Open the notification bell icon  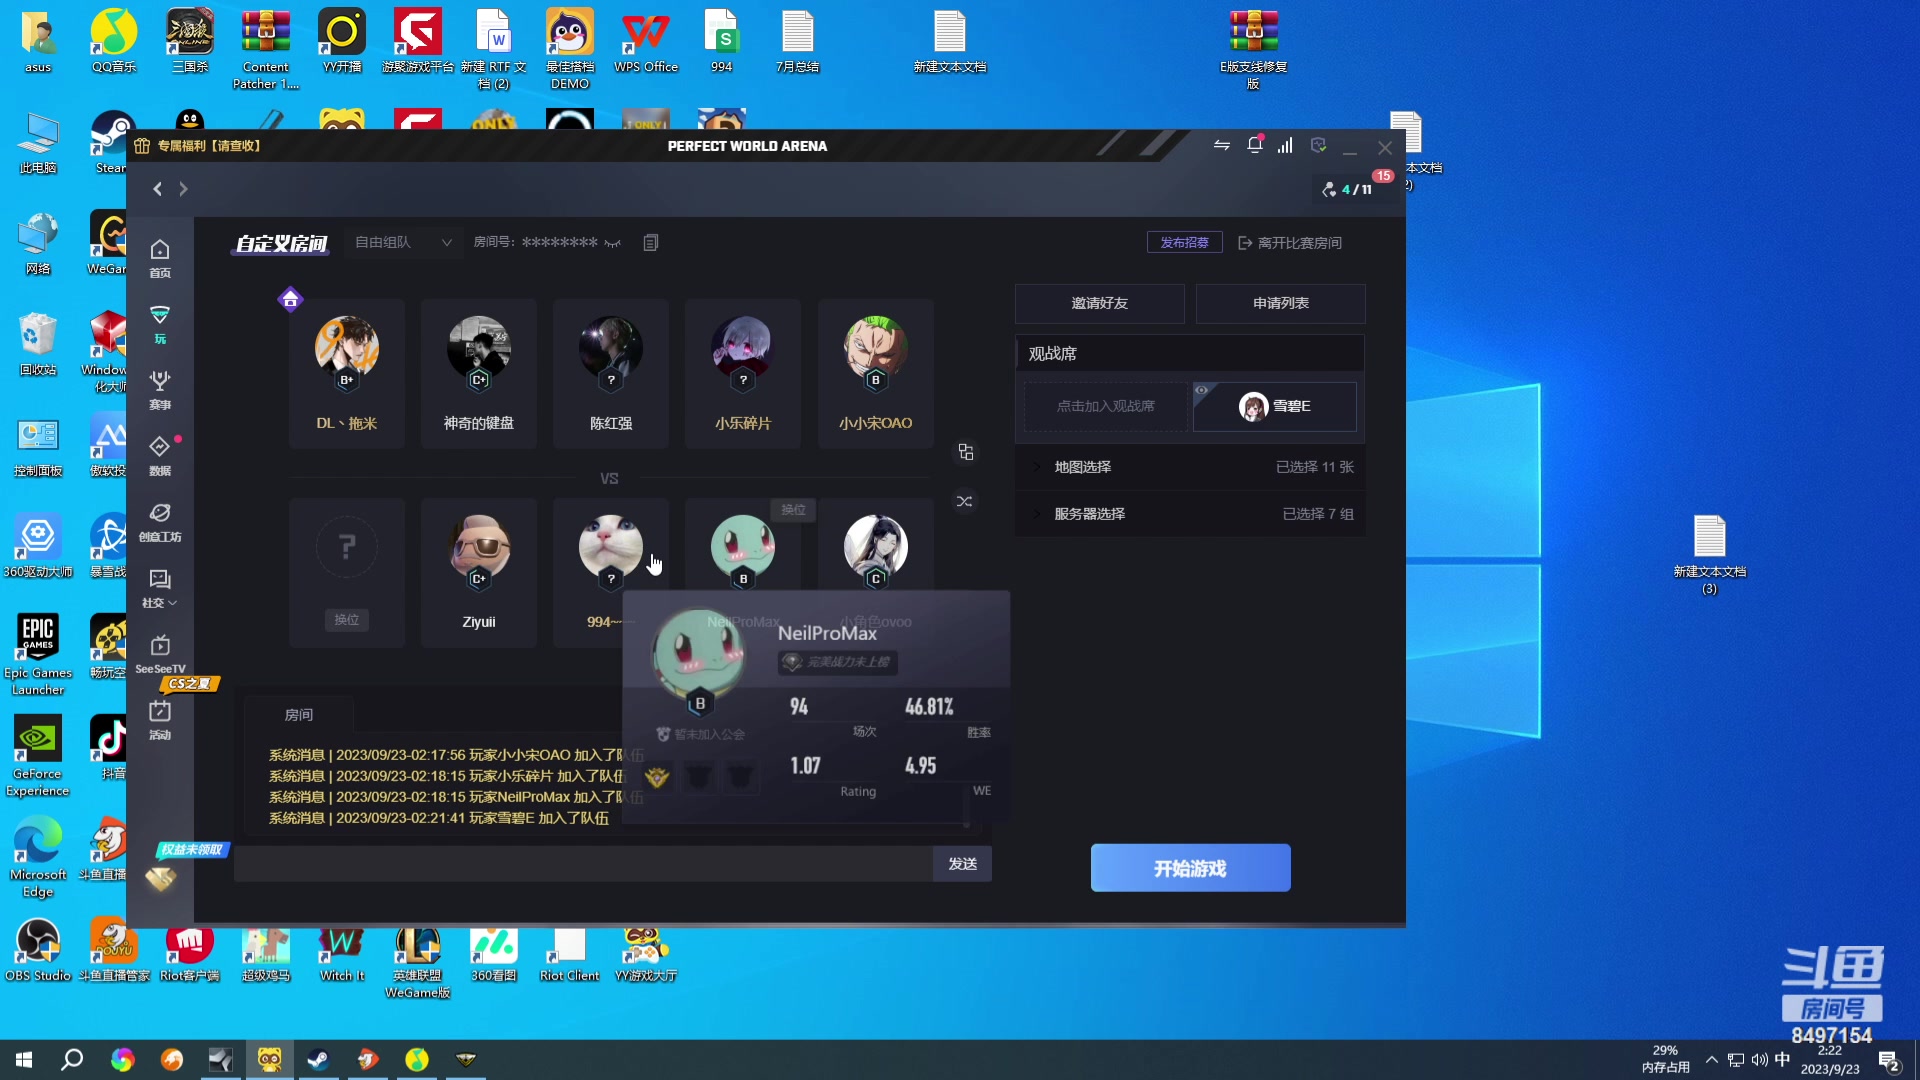click(x=1254, y=146)
